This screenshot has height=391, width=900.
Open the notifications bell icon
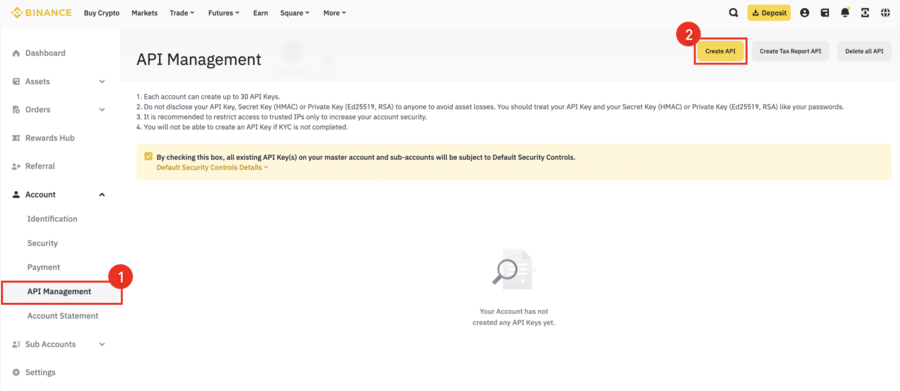point(845,13)
